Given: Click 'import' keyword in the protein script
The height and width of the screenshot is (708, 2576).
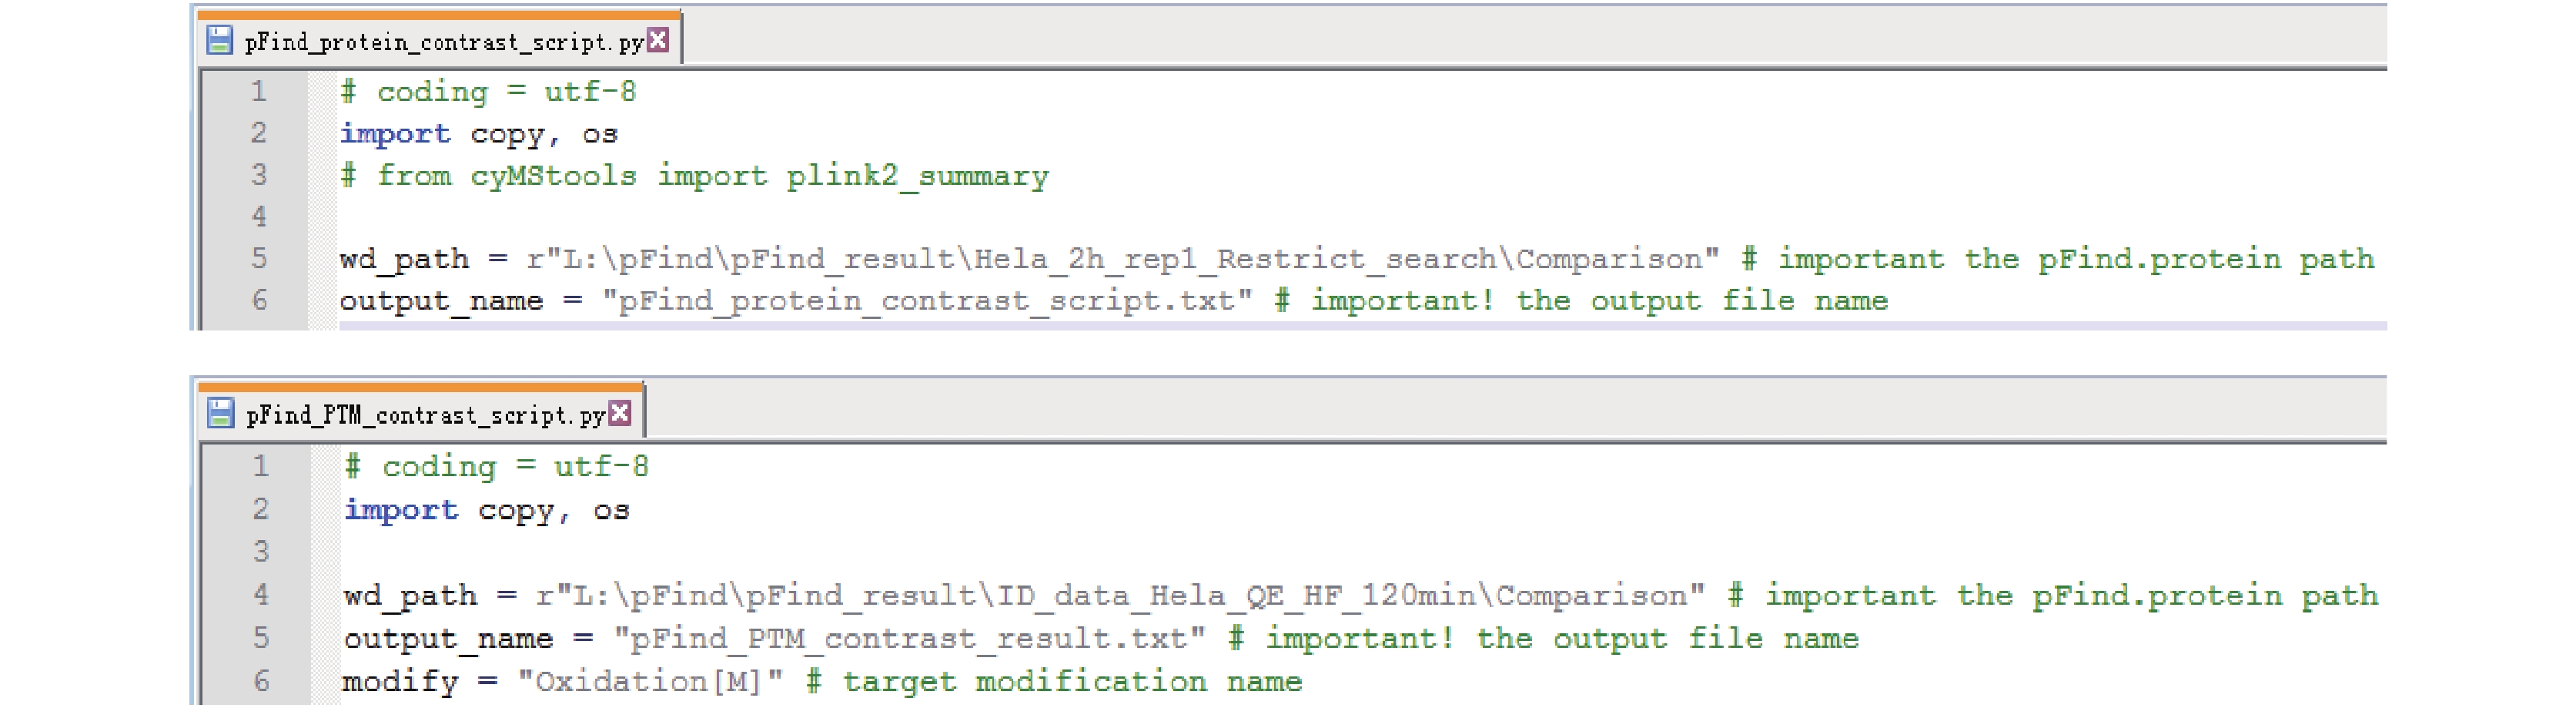Looking at the screenshot, I should coord(395,134).
